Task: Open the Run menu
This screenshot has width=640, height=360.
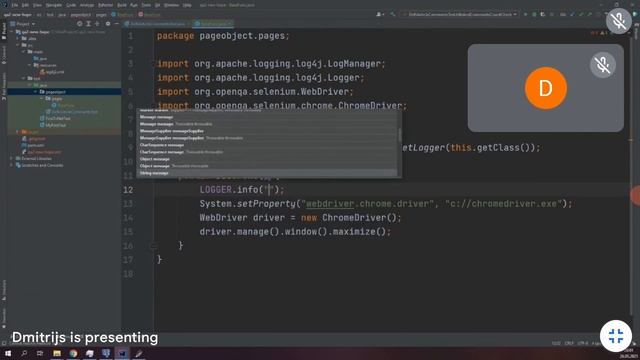Action: pyautogui.click(x=133, y=5)
